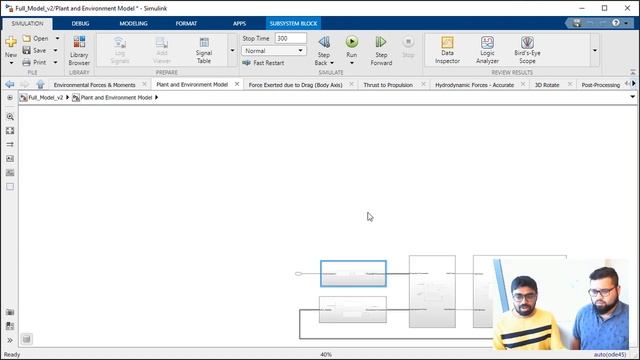Click the Help question mark icon
The width and height of the screenshot is (640, 360).
pos(616,23)
